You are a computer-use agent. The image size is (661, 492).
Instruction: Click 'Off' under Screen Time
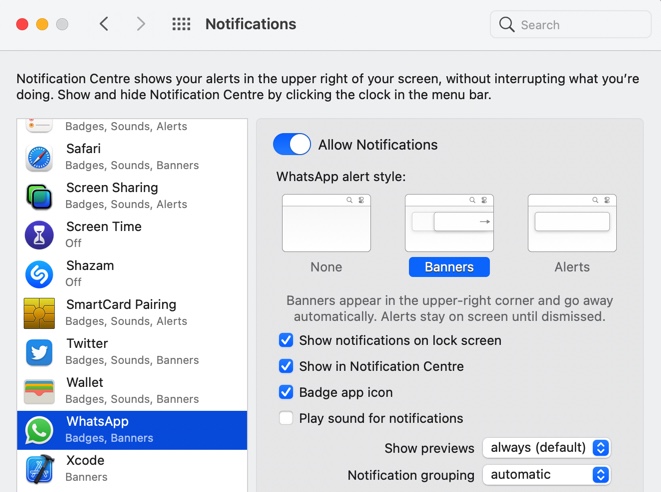73,243
